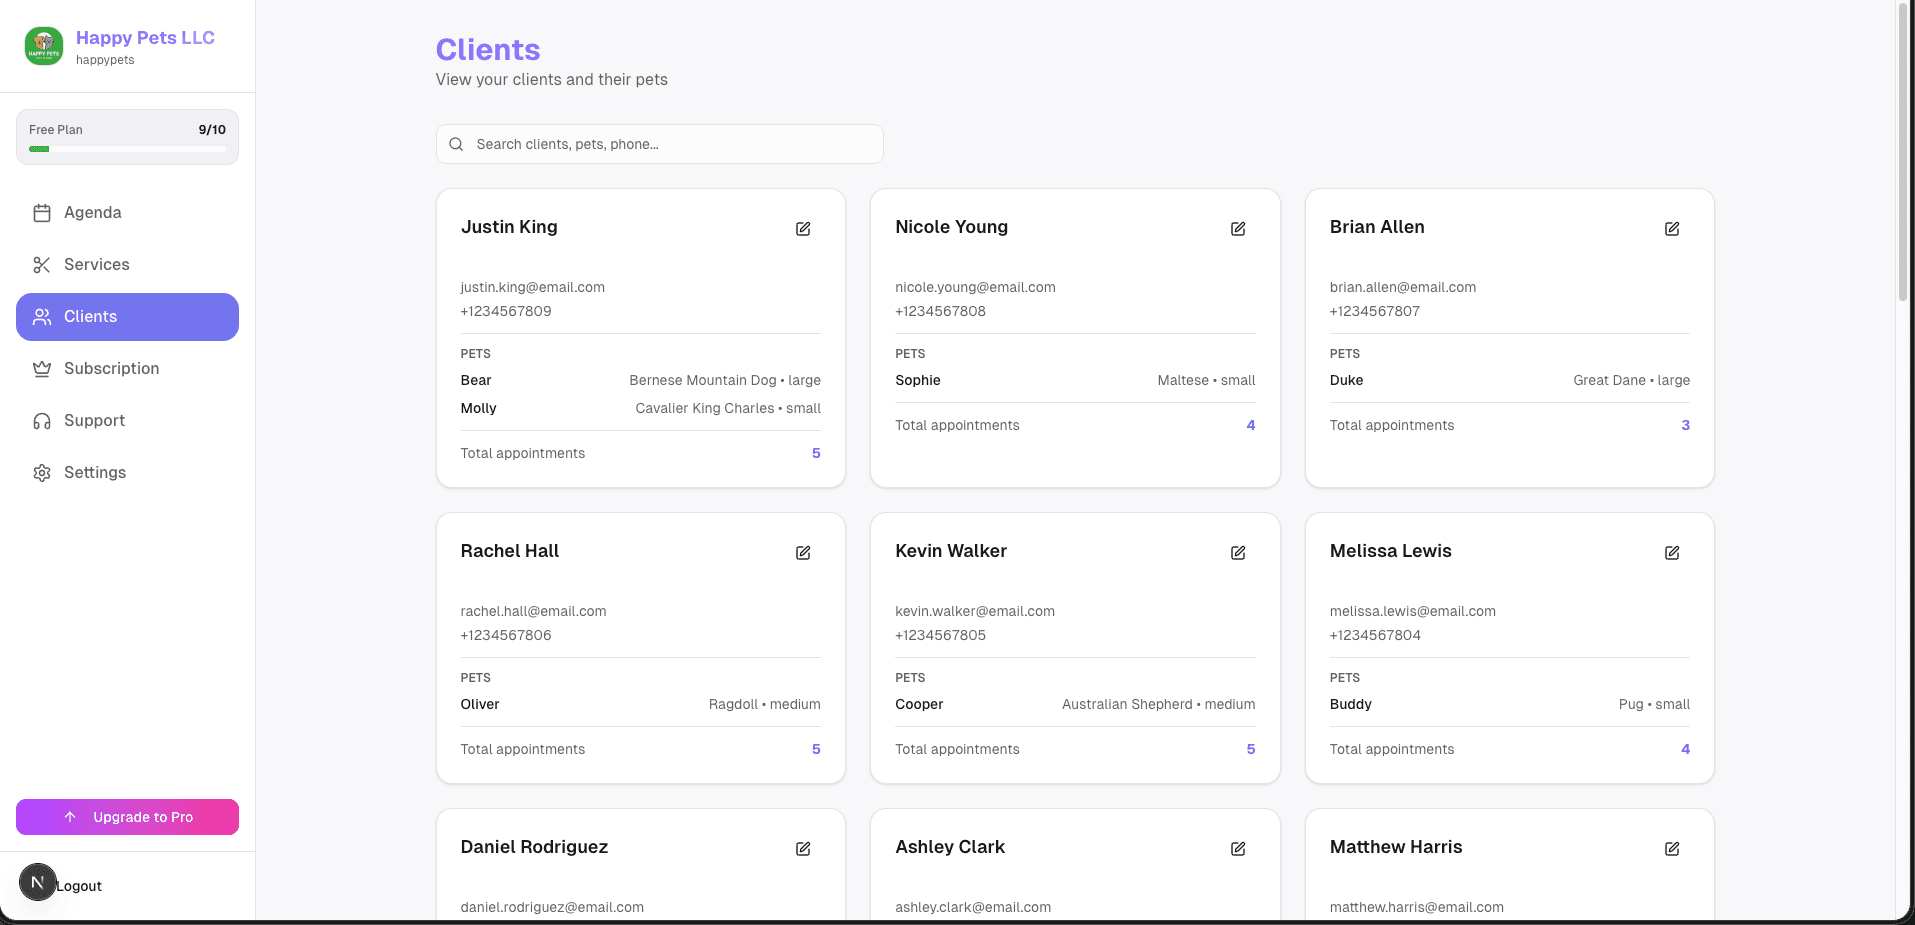Viewport: 1915px width, 925px height.
Task: Select the Agenda calendar icon
Action: (x=42, y=212)
